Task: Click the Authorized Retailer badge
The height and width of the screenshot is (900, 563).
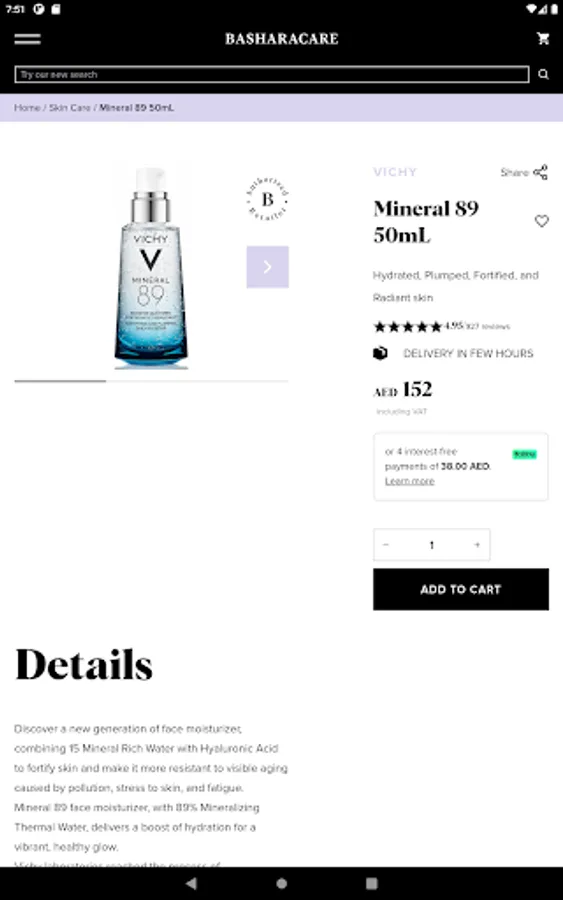Action: click(267, 199)
